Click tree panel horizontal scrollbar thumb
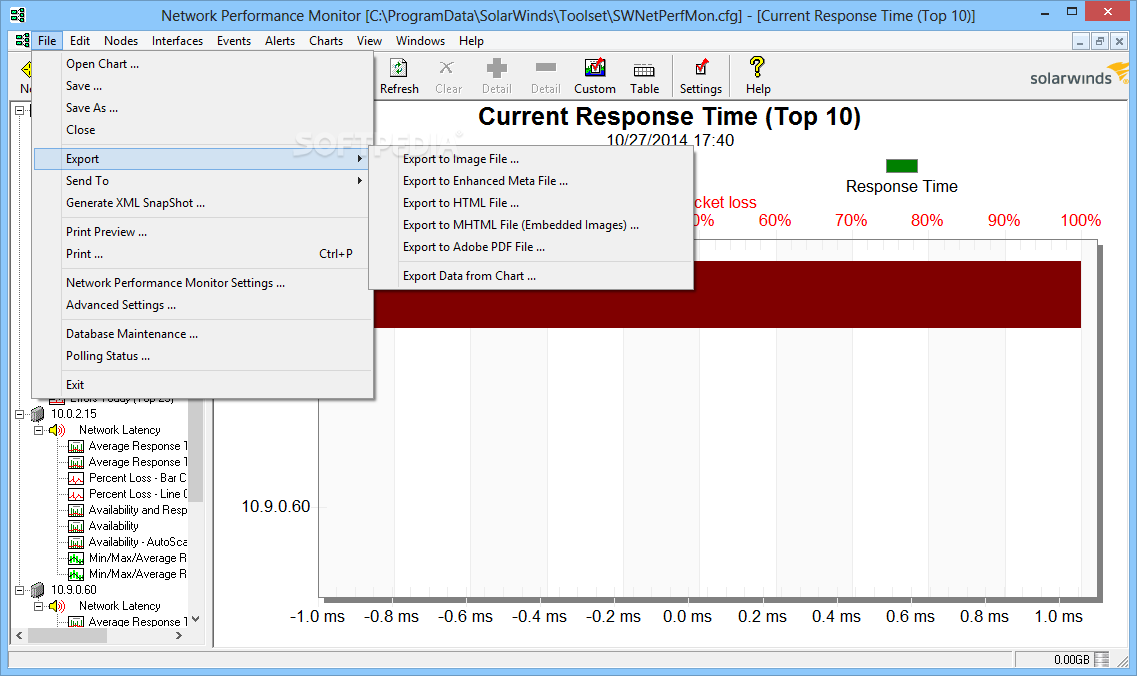Screen dimensions: 1137x676 tap(67, 636)
